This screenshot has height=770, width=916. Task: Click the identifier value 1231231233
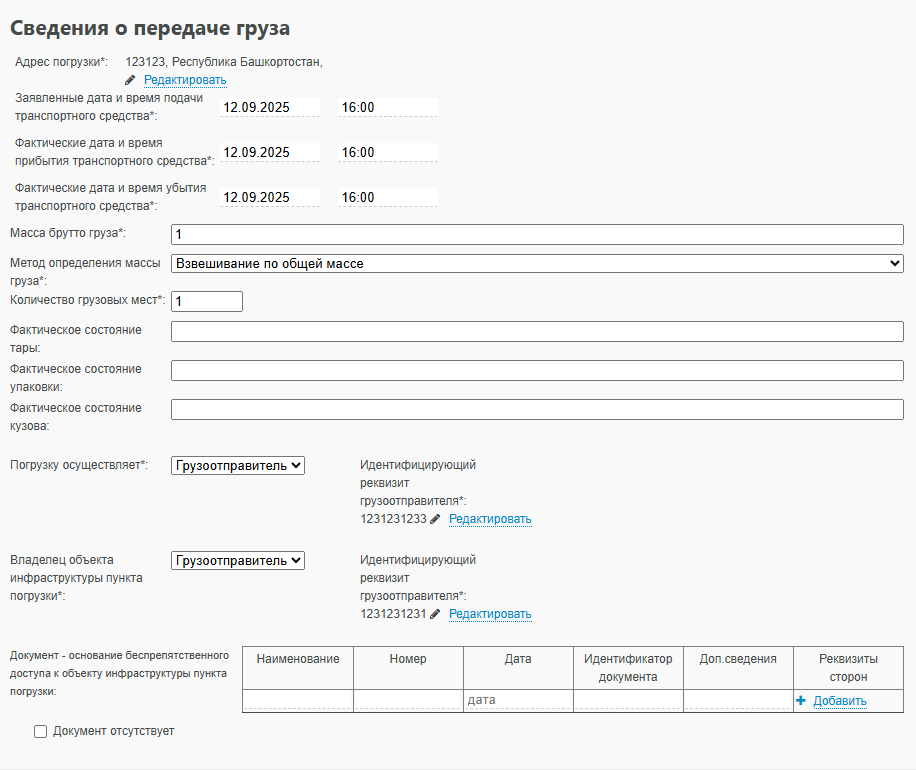point(393,519)
